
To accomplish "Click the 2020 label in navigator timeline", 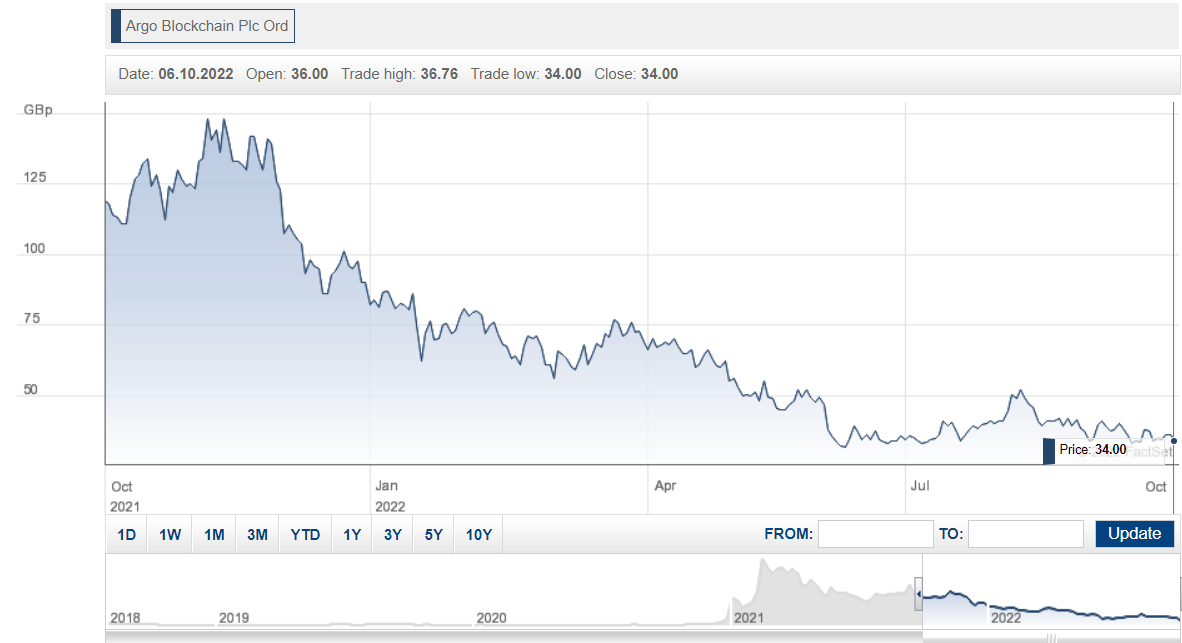I will 491,618.
